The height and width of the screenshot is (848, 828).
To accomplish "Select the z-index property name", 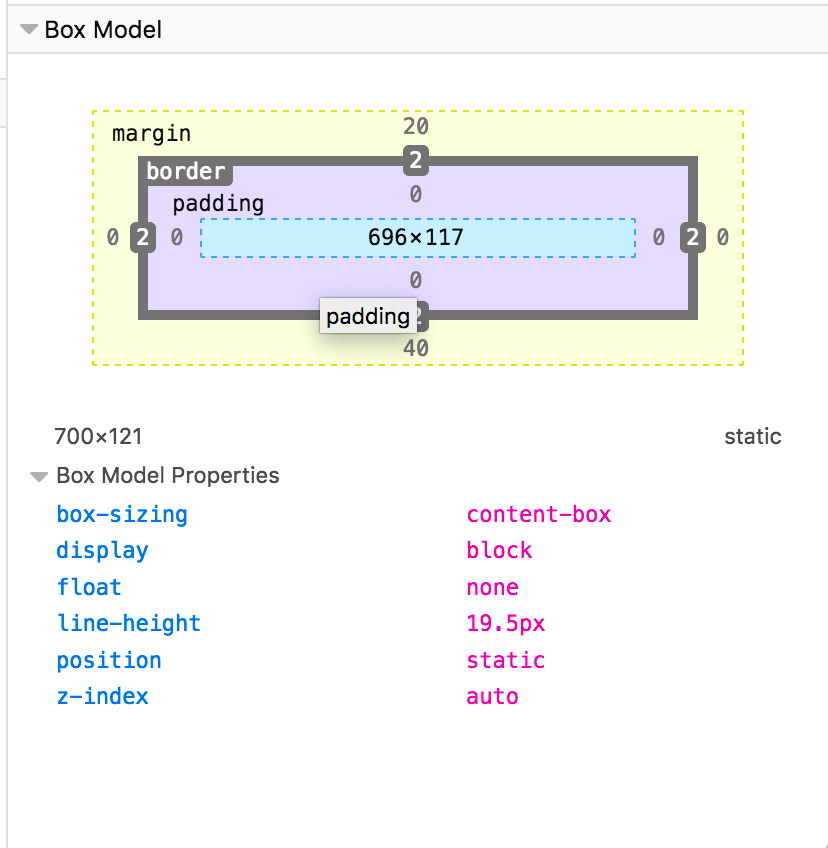I will point(102,696).
